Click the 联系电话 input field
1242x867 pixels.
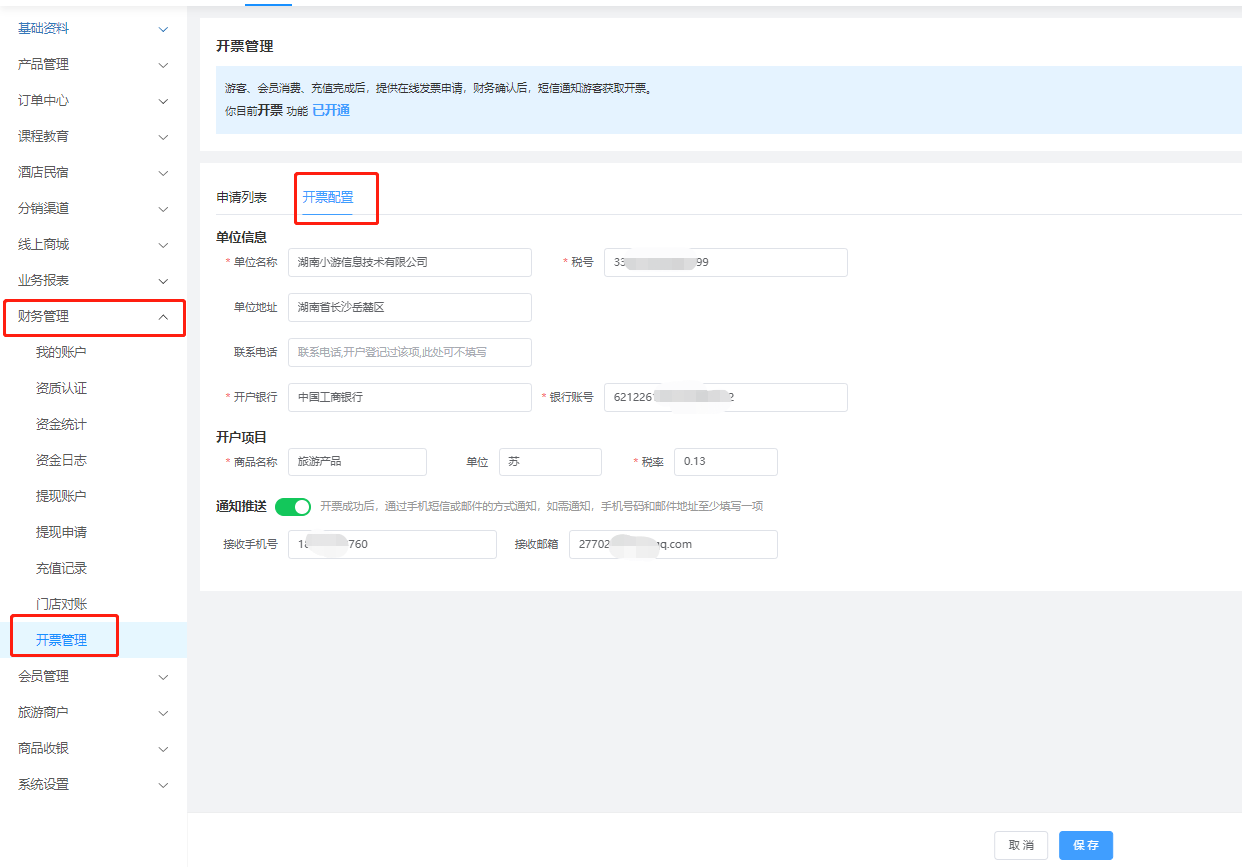pyautogui.click(x=409, y=352)
